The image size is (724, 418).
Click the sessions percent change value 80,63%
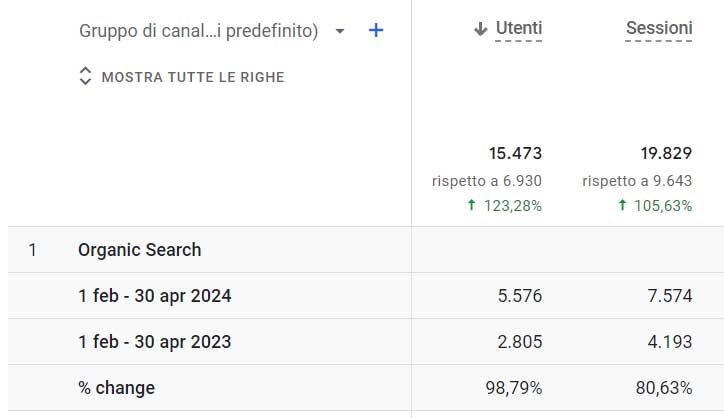pos(662,388)
